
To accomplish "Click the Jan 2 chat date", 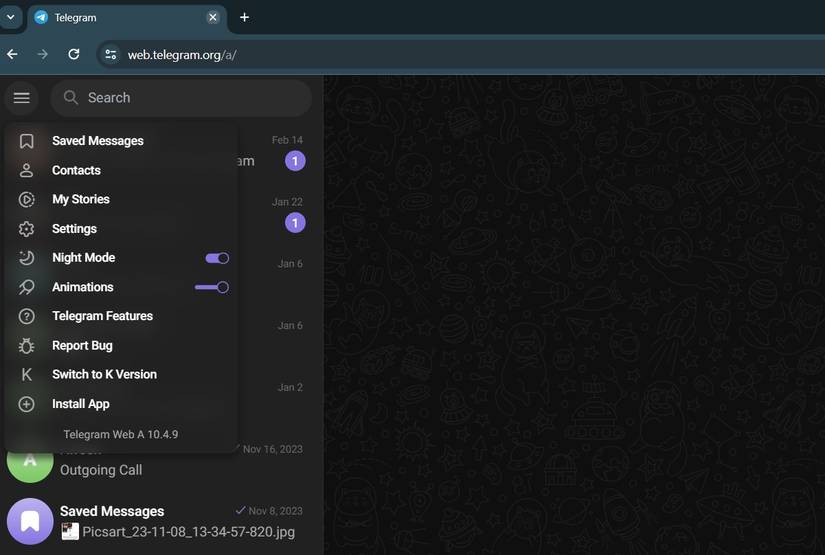I will [x=290, y=387].
